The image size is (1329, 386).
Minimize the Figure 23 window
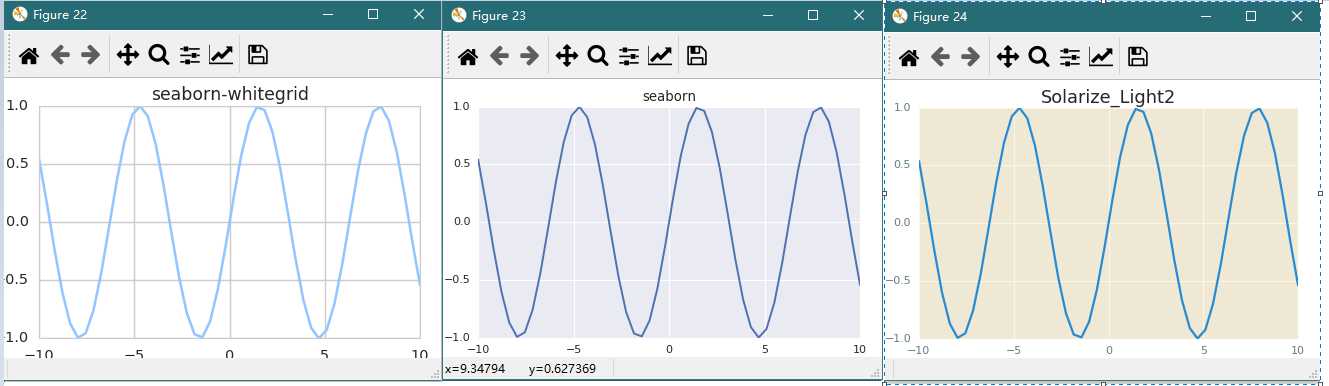pyautogui.click(x=767, y=15)
